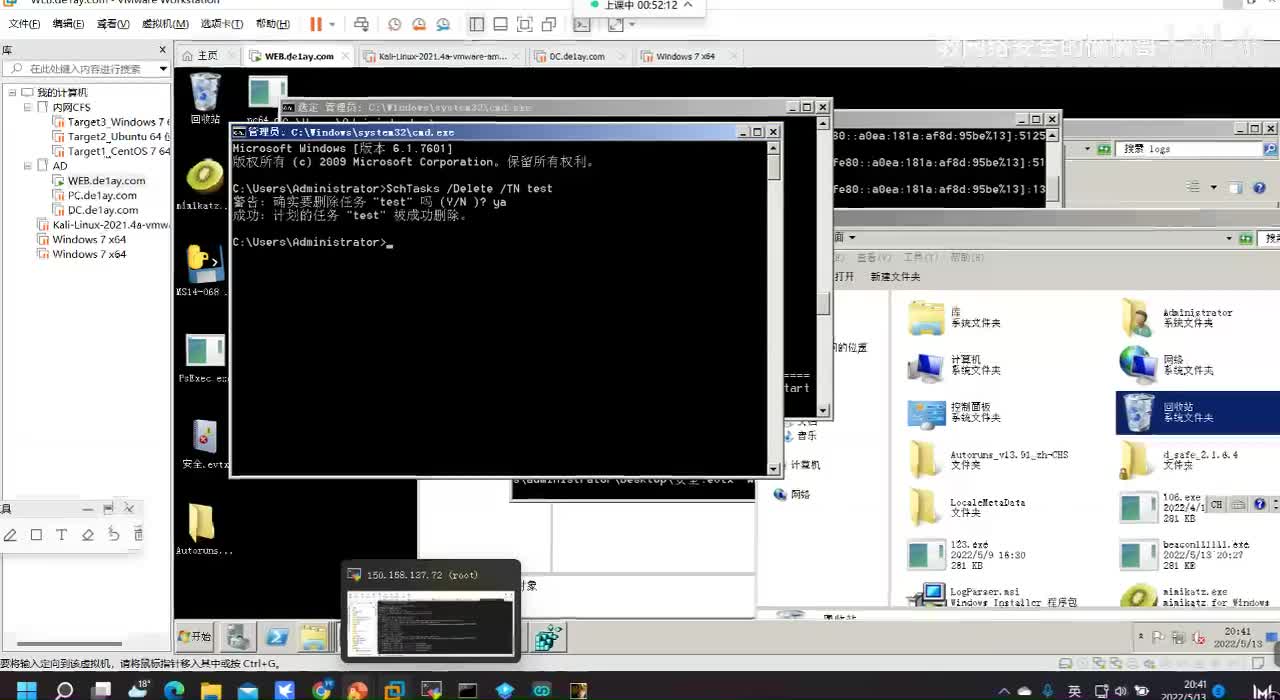Click the guest 开始 start button
Image resolution: width=1280 pixels, height=700 pixels.
pos(196,636)
